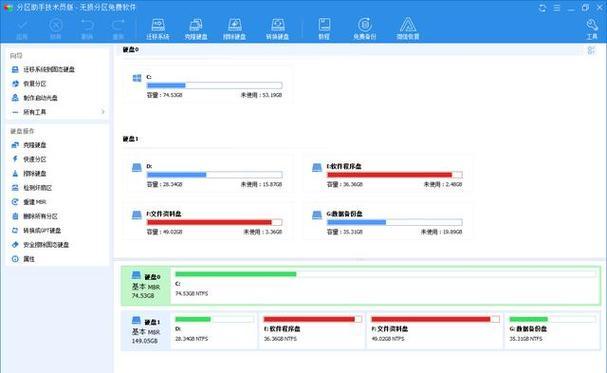Open the 克隆硬盘 toolbar tool

[x=196, y=29]
